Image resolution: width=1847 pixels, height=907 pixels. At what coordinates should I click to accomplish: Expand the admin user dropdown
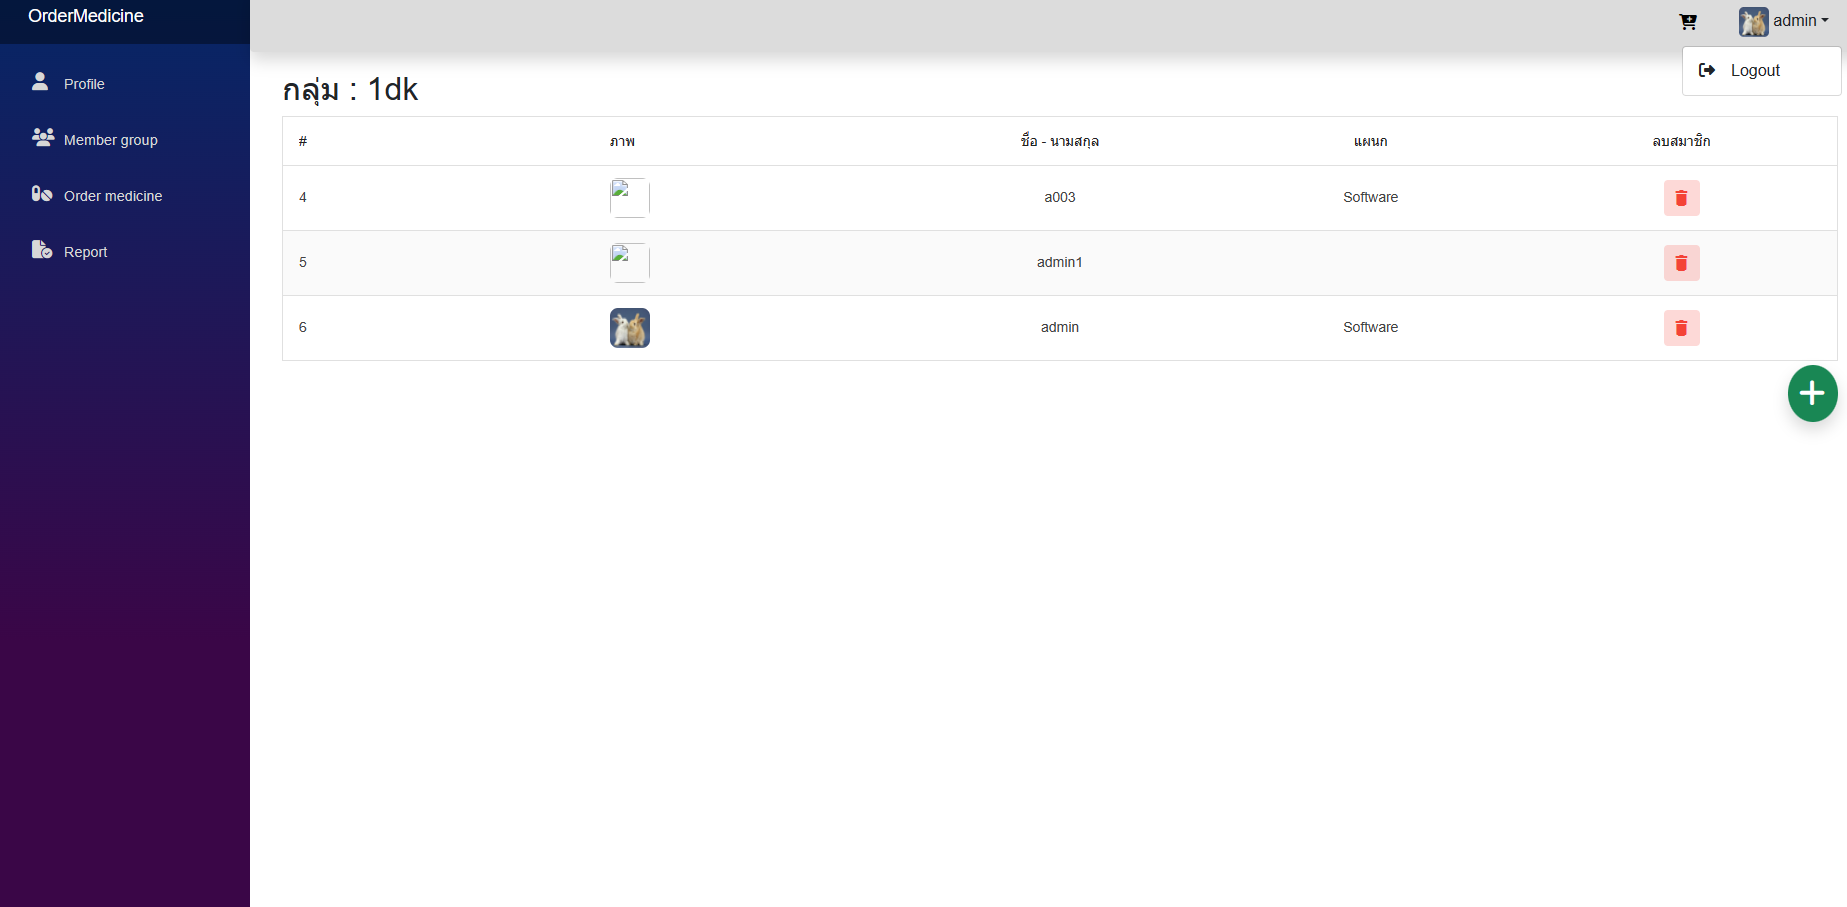[1784, 21]
